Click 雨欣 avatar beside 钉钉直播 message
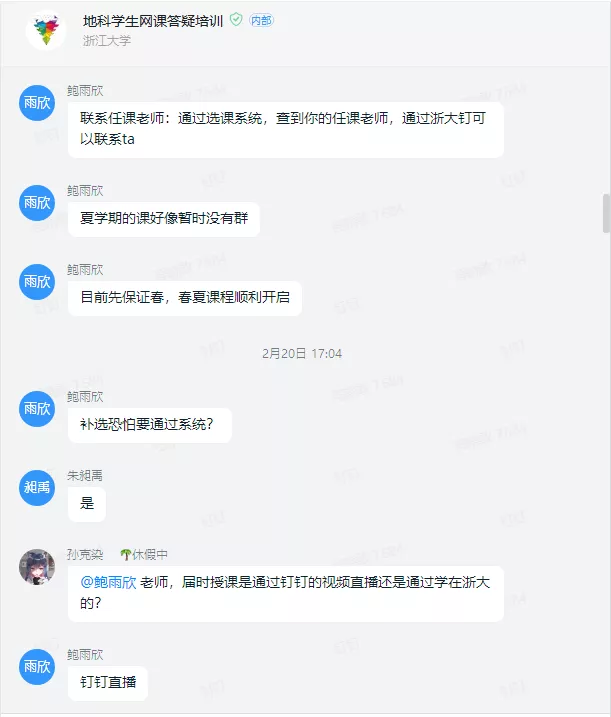The image size is (611, 717). pos(37,667)
